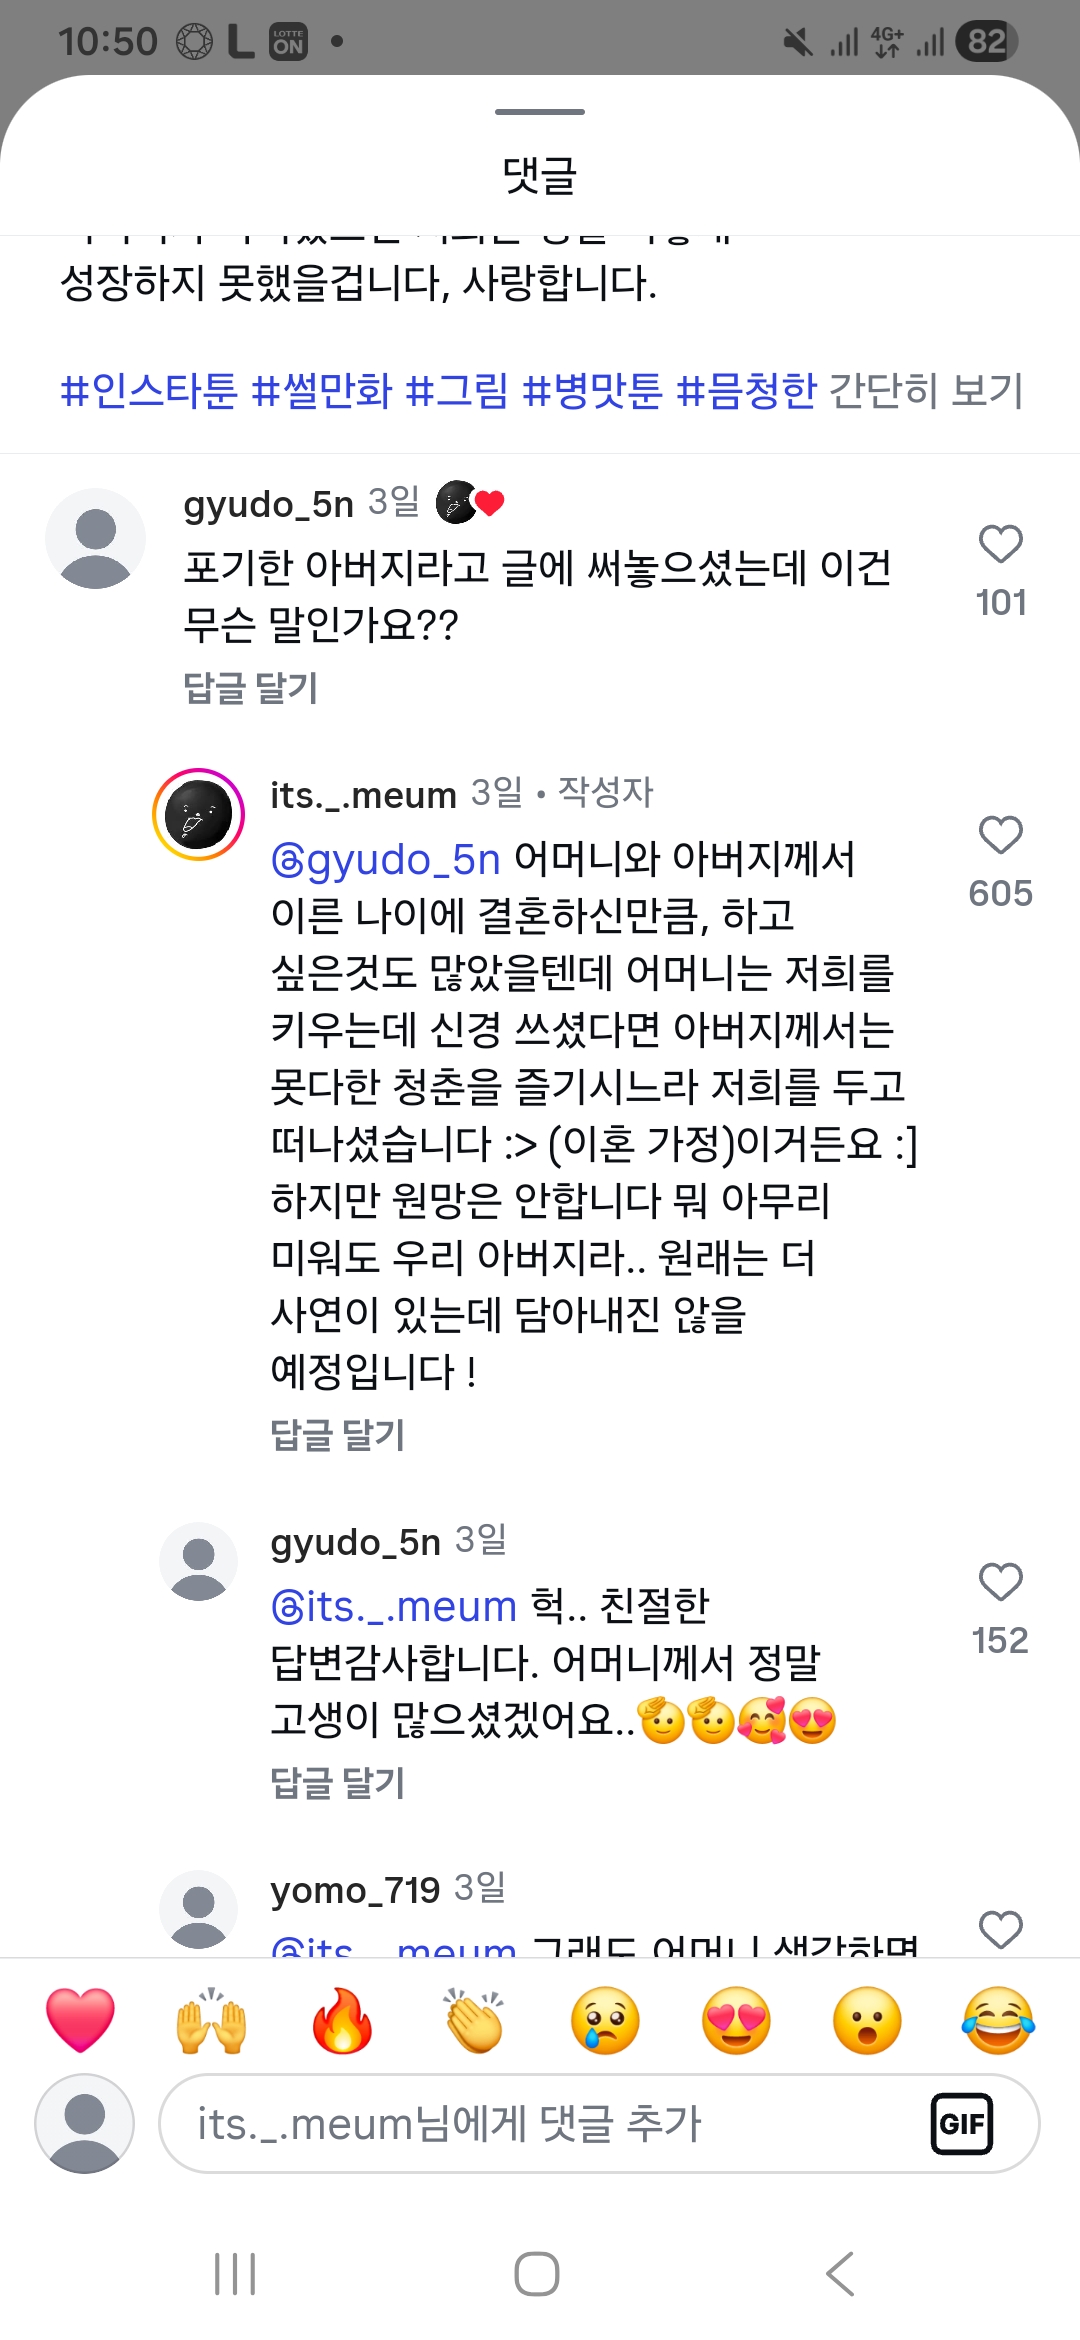Tap the comment input field for its._.meum

(x=550, y=2123)
